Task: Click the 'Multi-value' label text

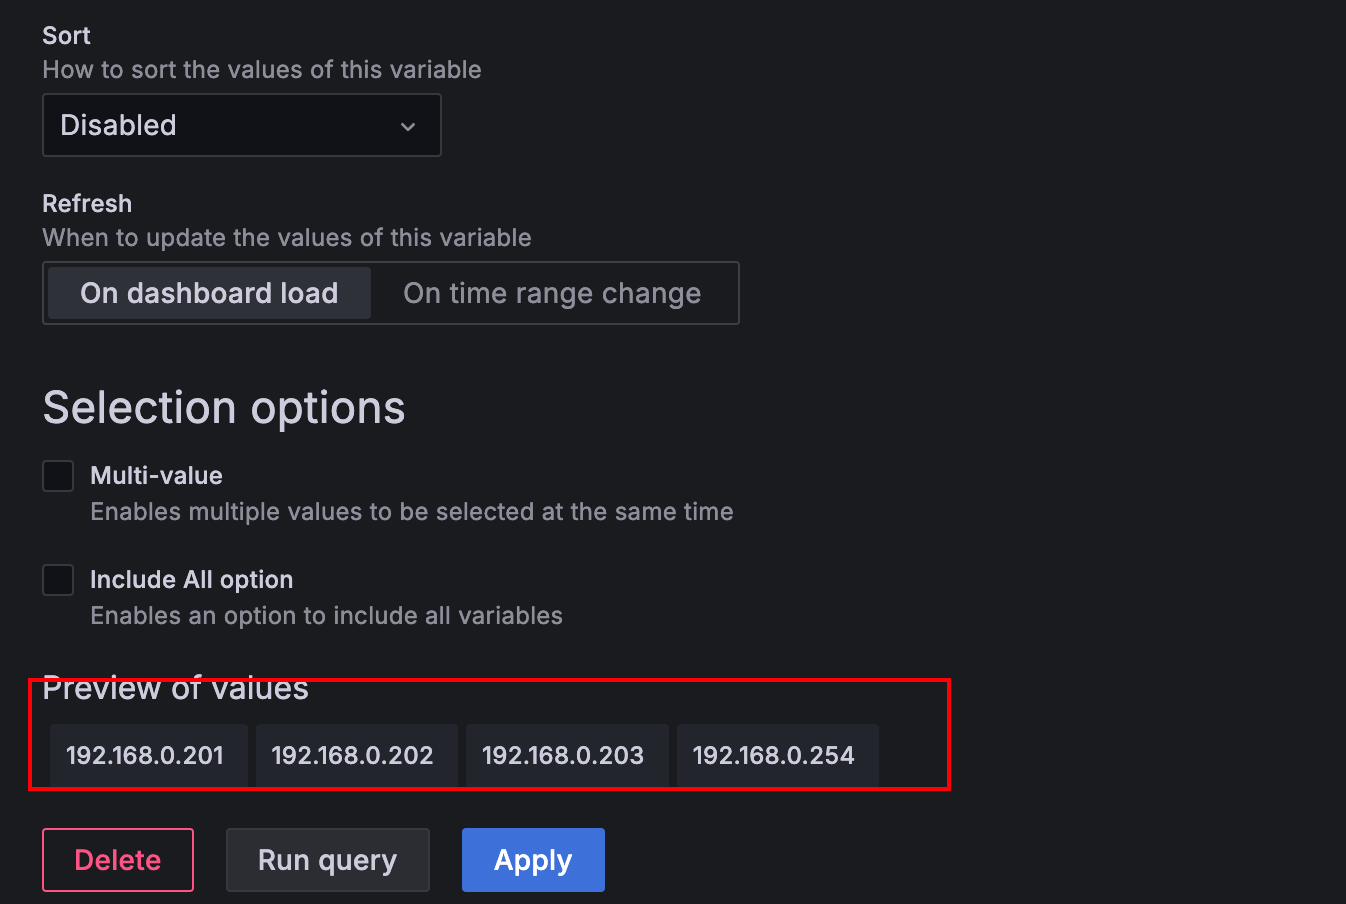Action: [x=156, y=476]
